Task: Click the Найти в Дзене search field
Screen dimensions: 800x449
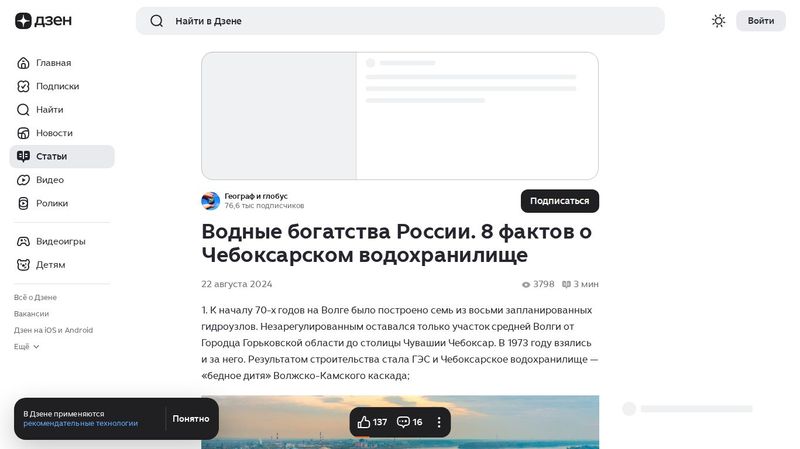Action: pyautogui.click(x=400, y=21)
